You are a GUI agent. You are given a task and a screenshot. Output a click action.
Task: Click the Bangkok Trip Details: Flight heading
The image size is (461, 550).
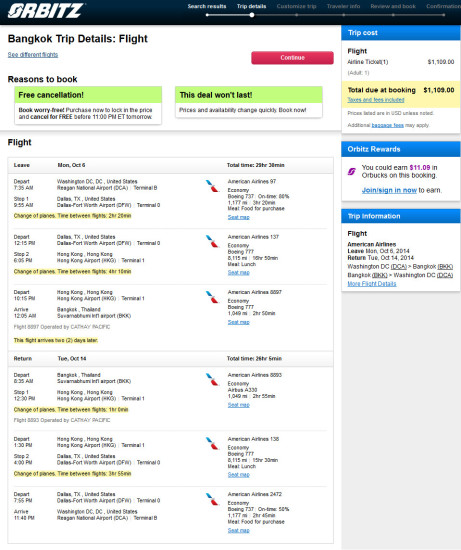[x=78, y=39]
